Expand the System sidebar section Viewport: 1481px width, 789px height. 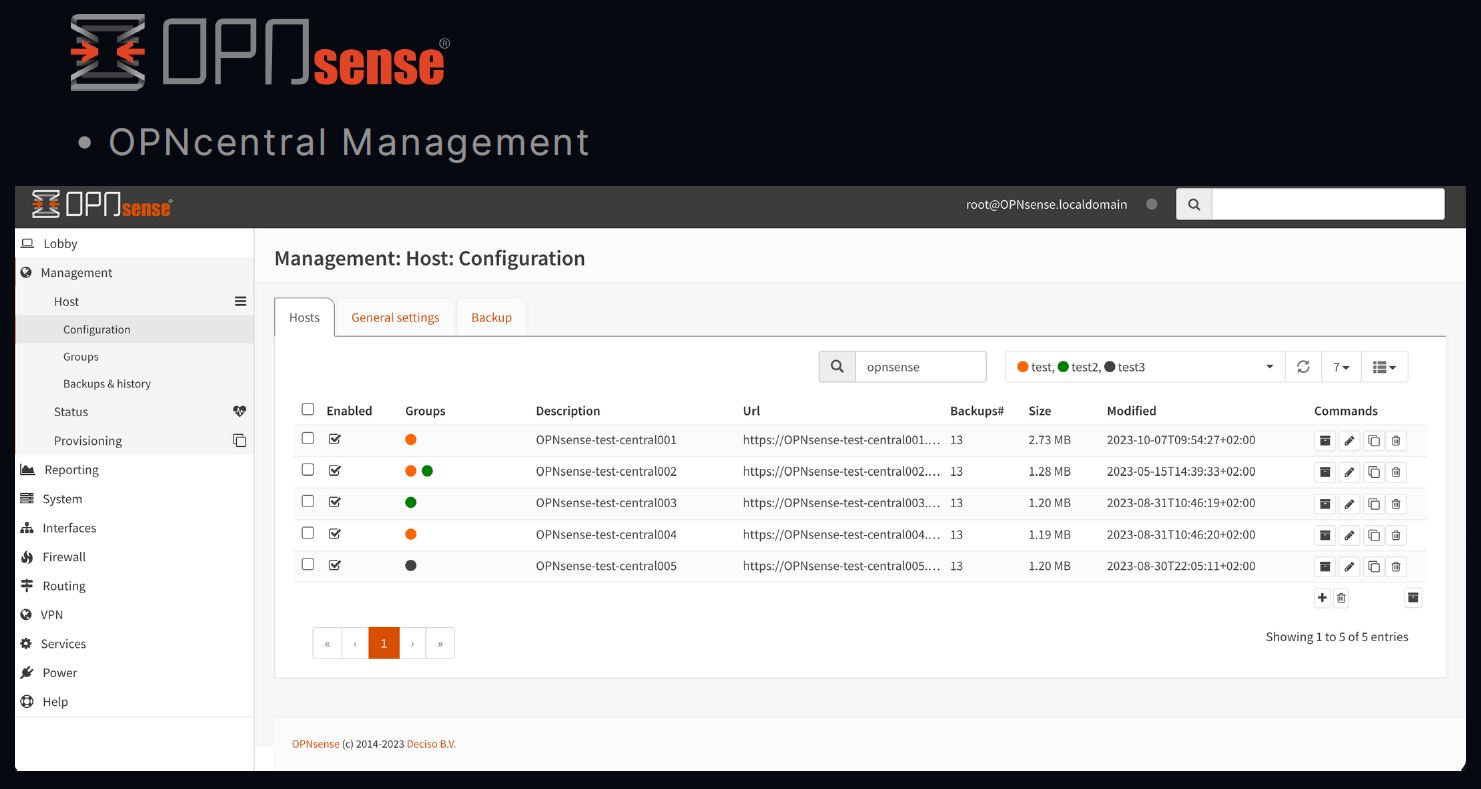(134, 499)
